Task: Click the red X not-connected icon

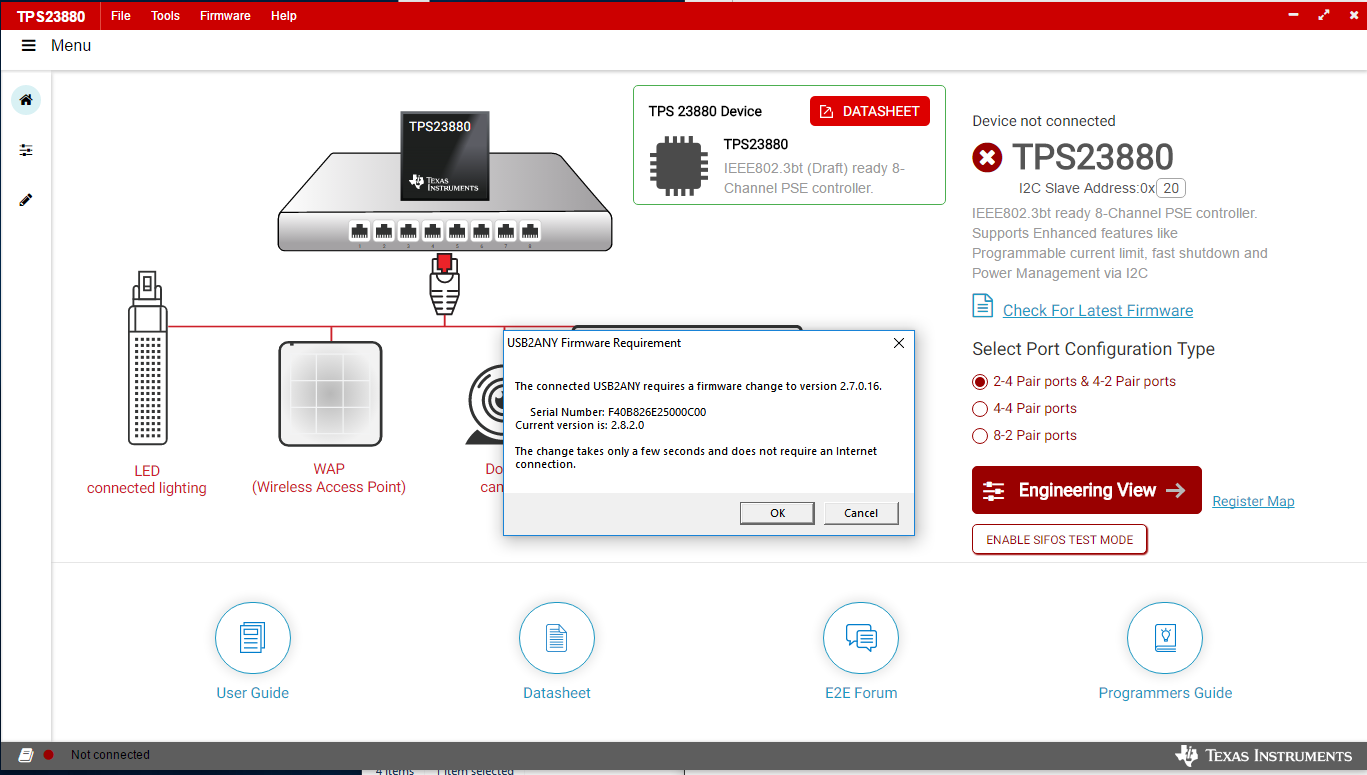Action: [x=987, y=158]
